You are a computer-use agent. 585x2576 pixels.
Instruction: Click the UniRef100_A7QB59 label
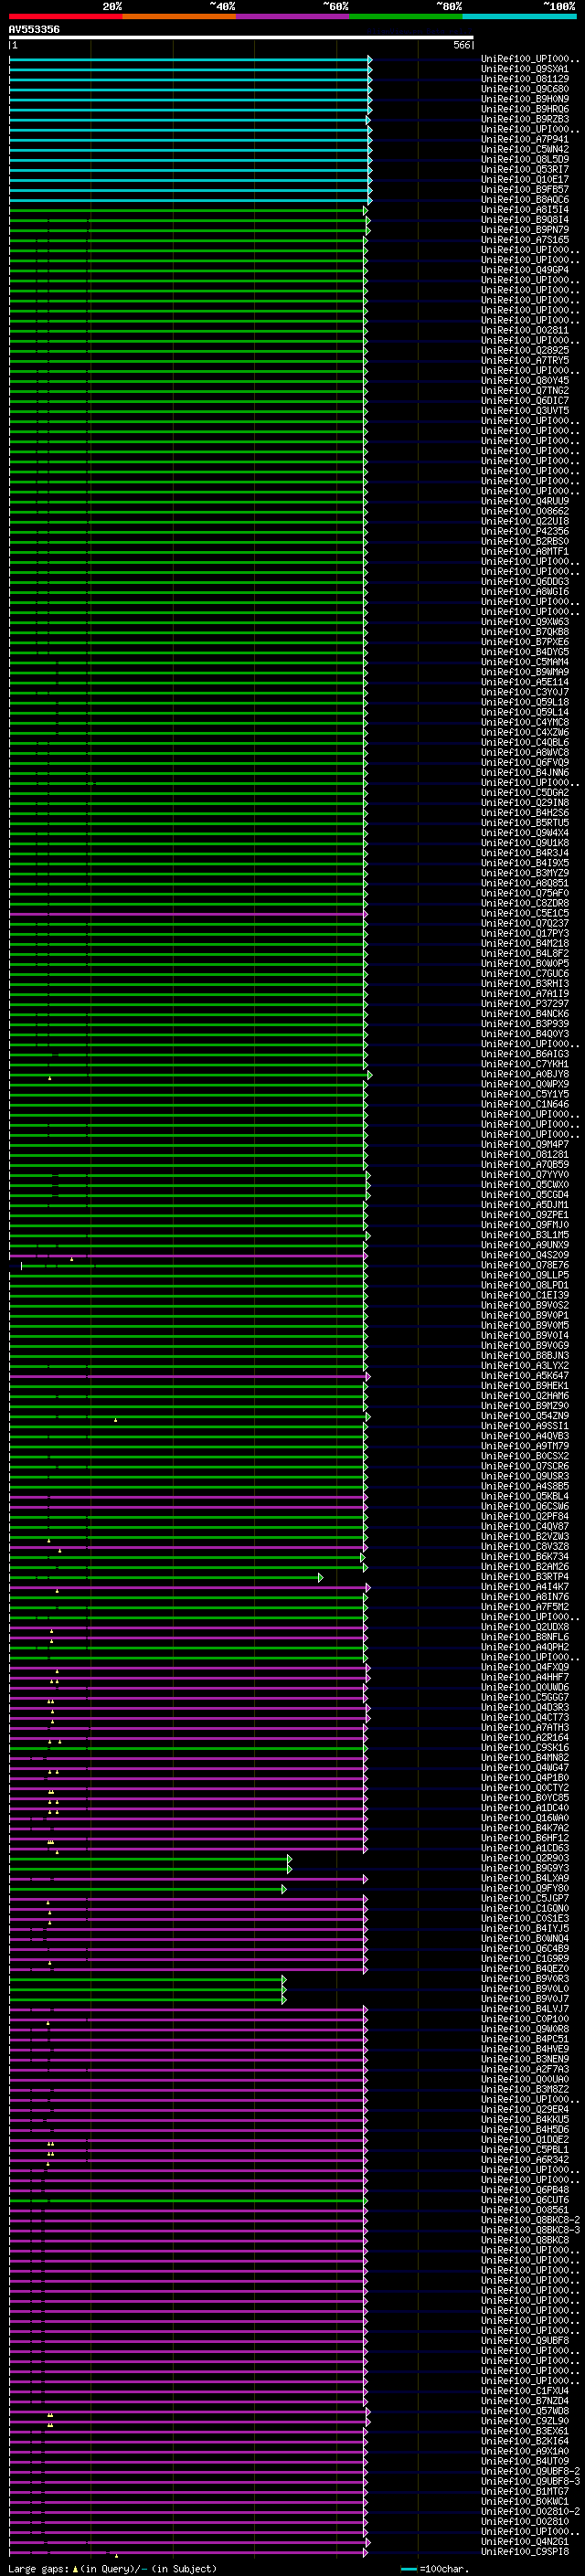click(525, 1165)
